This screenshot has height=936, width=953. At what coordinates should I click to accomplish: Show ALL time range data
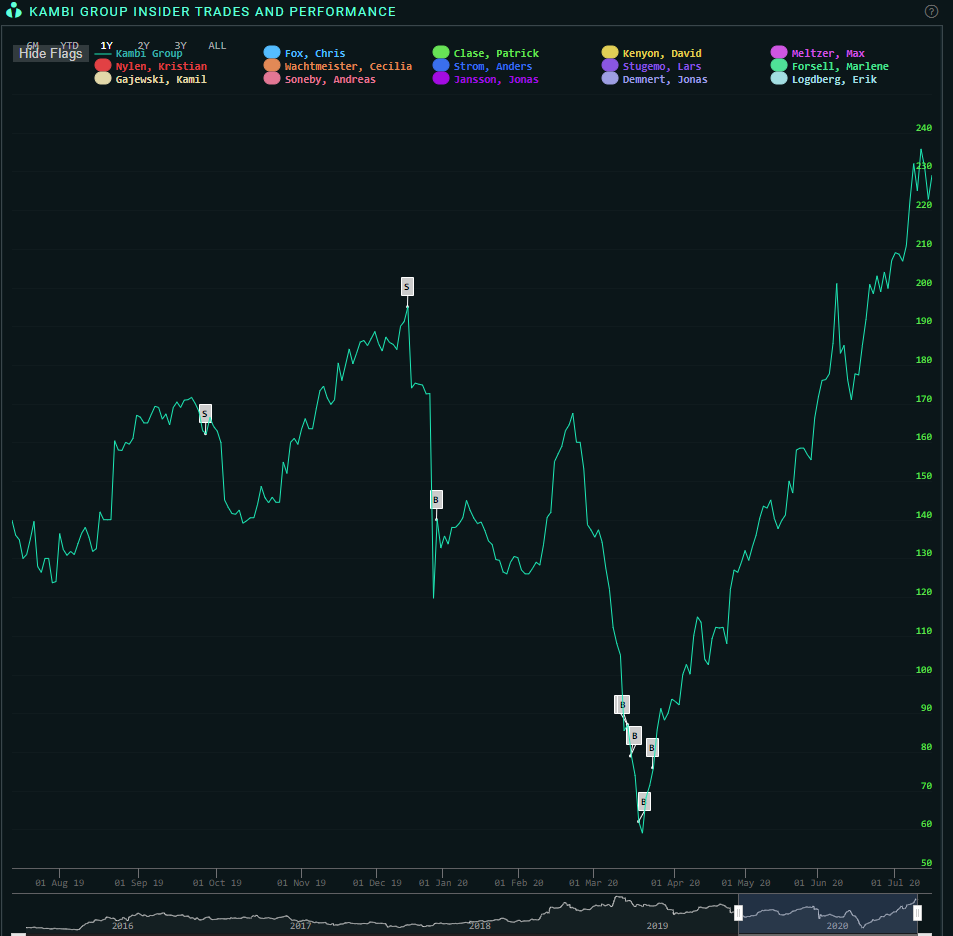click(x=217, y=46)
